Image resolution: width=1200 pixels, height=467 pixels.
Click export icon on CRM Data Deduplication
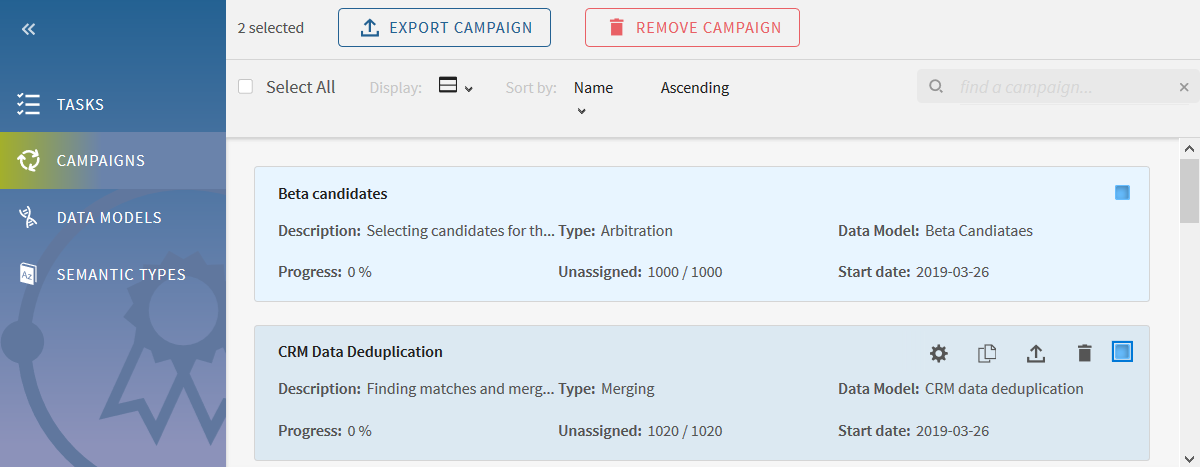pos(1036,353)
